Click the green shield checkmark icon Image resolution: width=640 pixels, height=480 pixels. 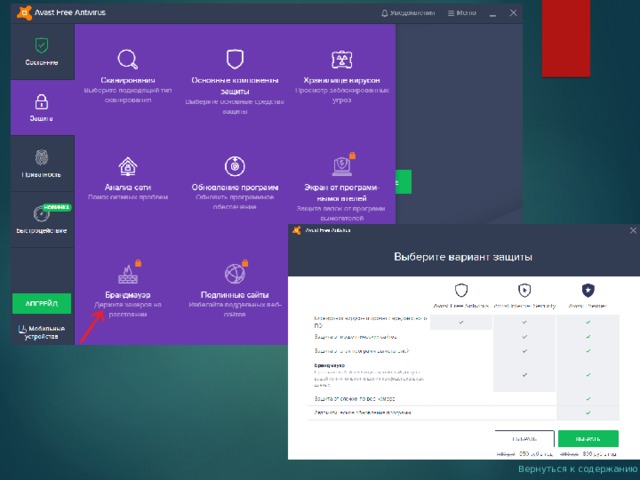41,45
